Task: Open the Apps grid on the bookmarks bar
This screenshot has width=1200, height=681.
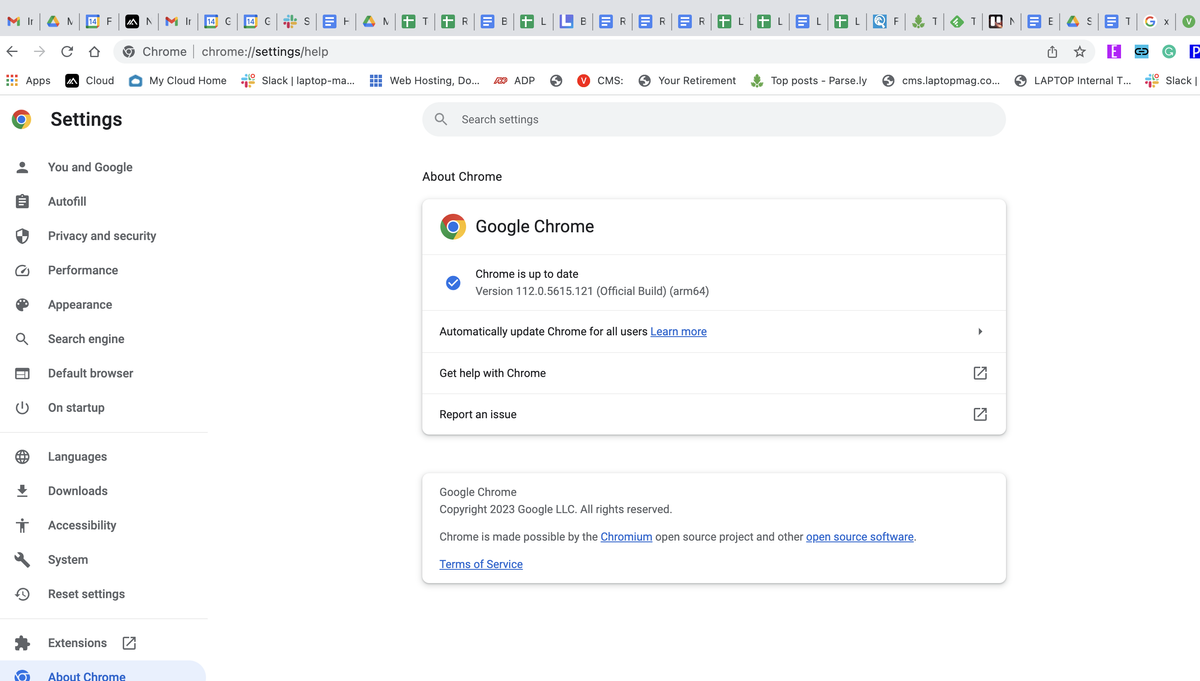Action: click(10, 80)
